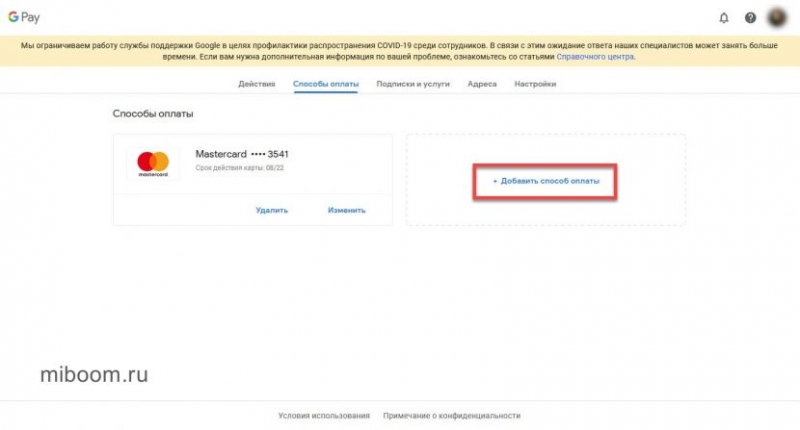Click Добавить способ оплаты
Screen dimensions: 800x430
tap(545, 181)
